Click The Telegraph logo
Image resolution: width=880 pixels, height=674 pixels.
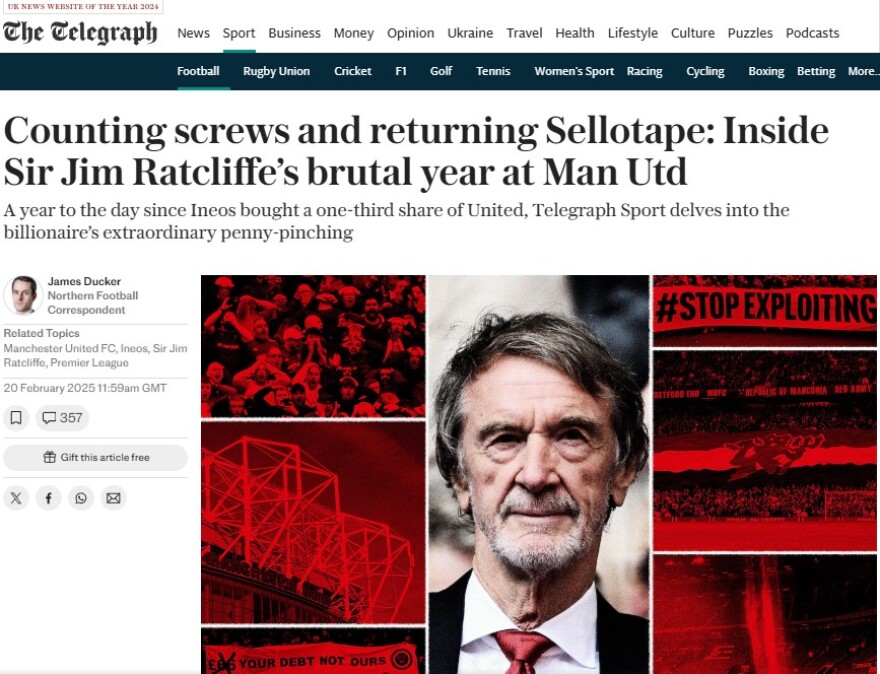pos(80,33)
